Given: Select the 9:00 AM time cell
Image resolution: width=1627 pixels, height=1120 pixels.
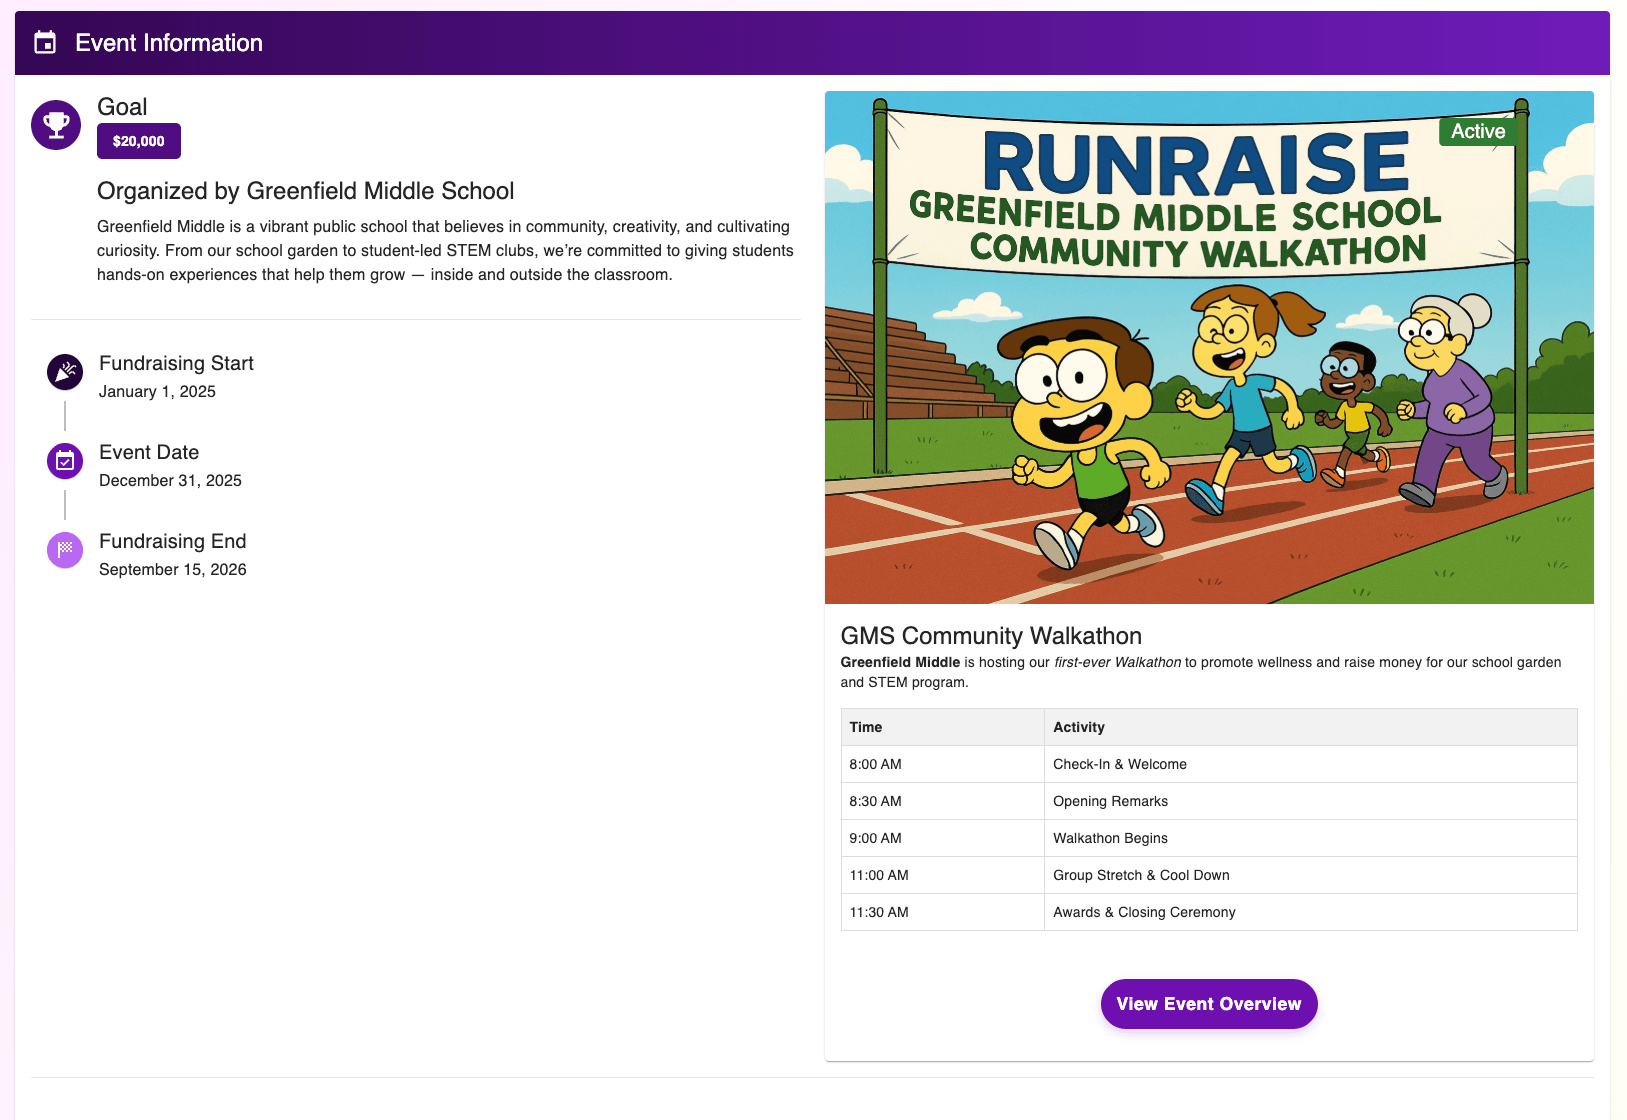Looking at the screenshot, I should (943, 838).
